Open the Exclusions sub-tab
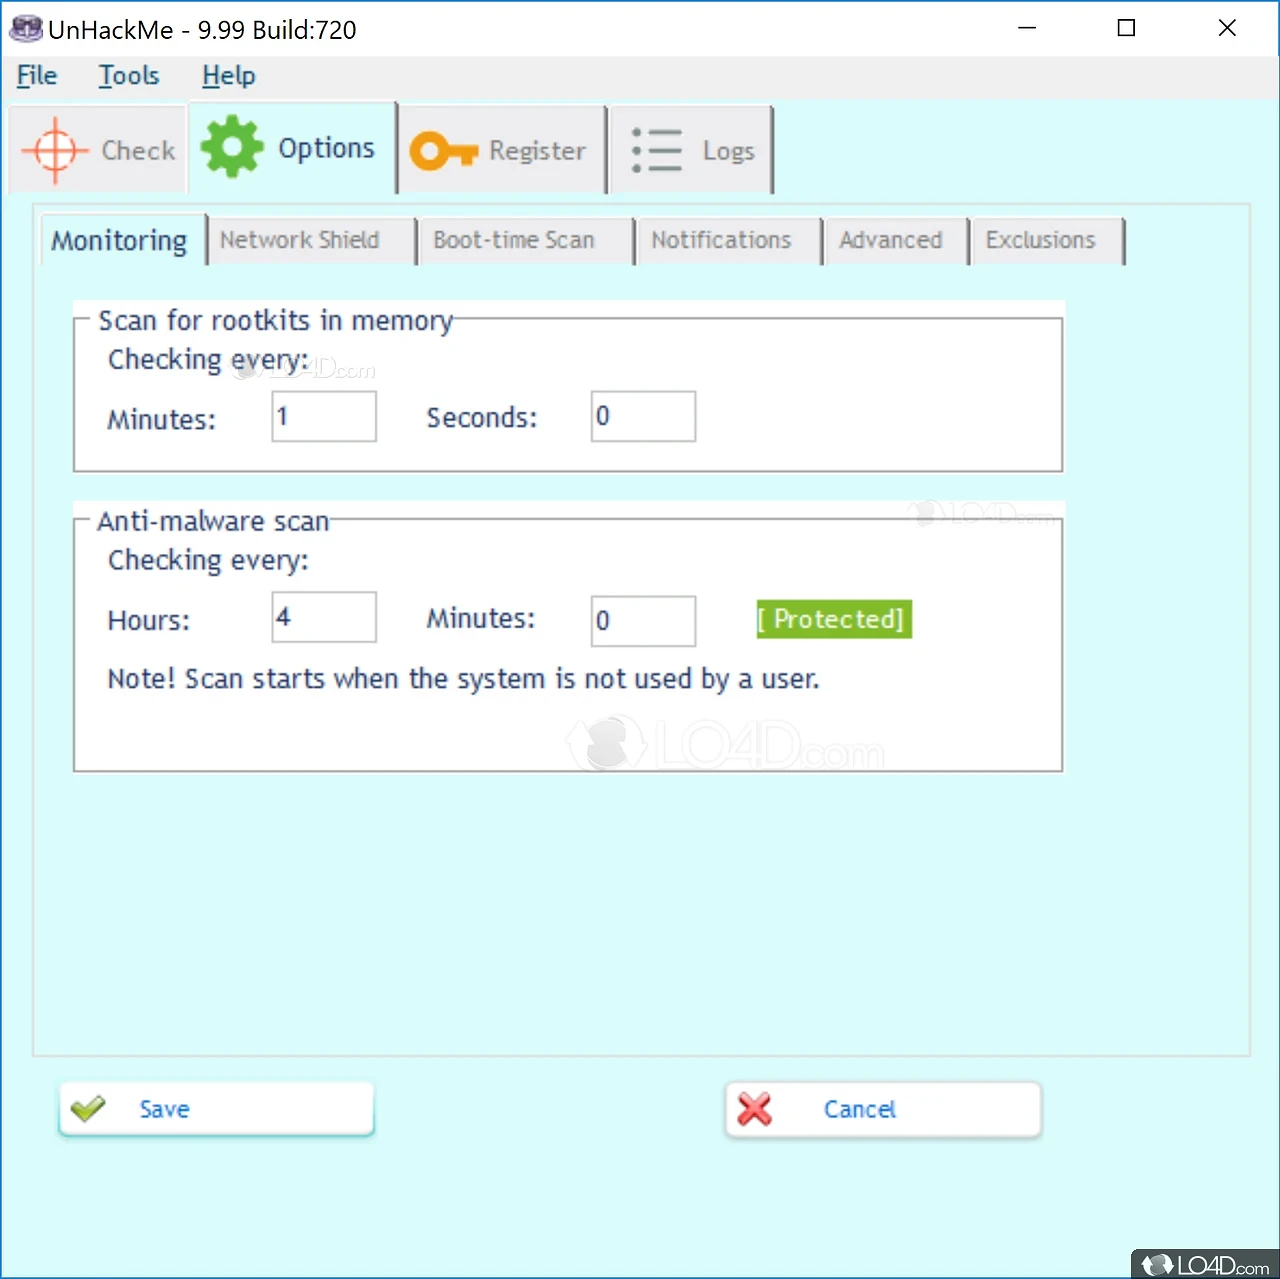 pos(1048,241)
